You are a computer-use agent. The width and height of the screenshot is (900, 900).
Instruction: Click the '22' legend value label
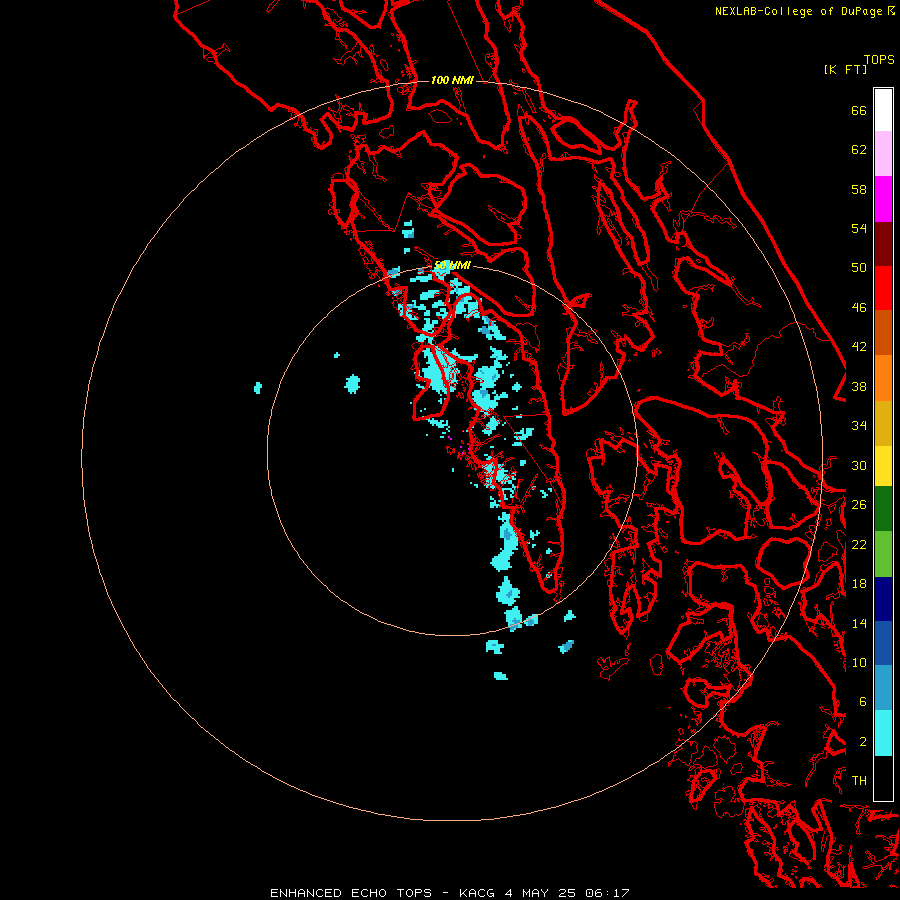pos(859,545)
